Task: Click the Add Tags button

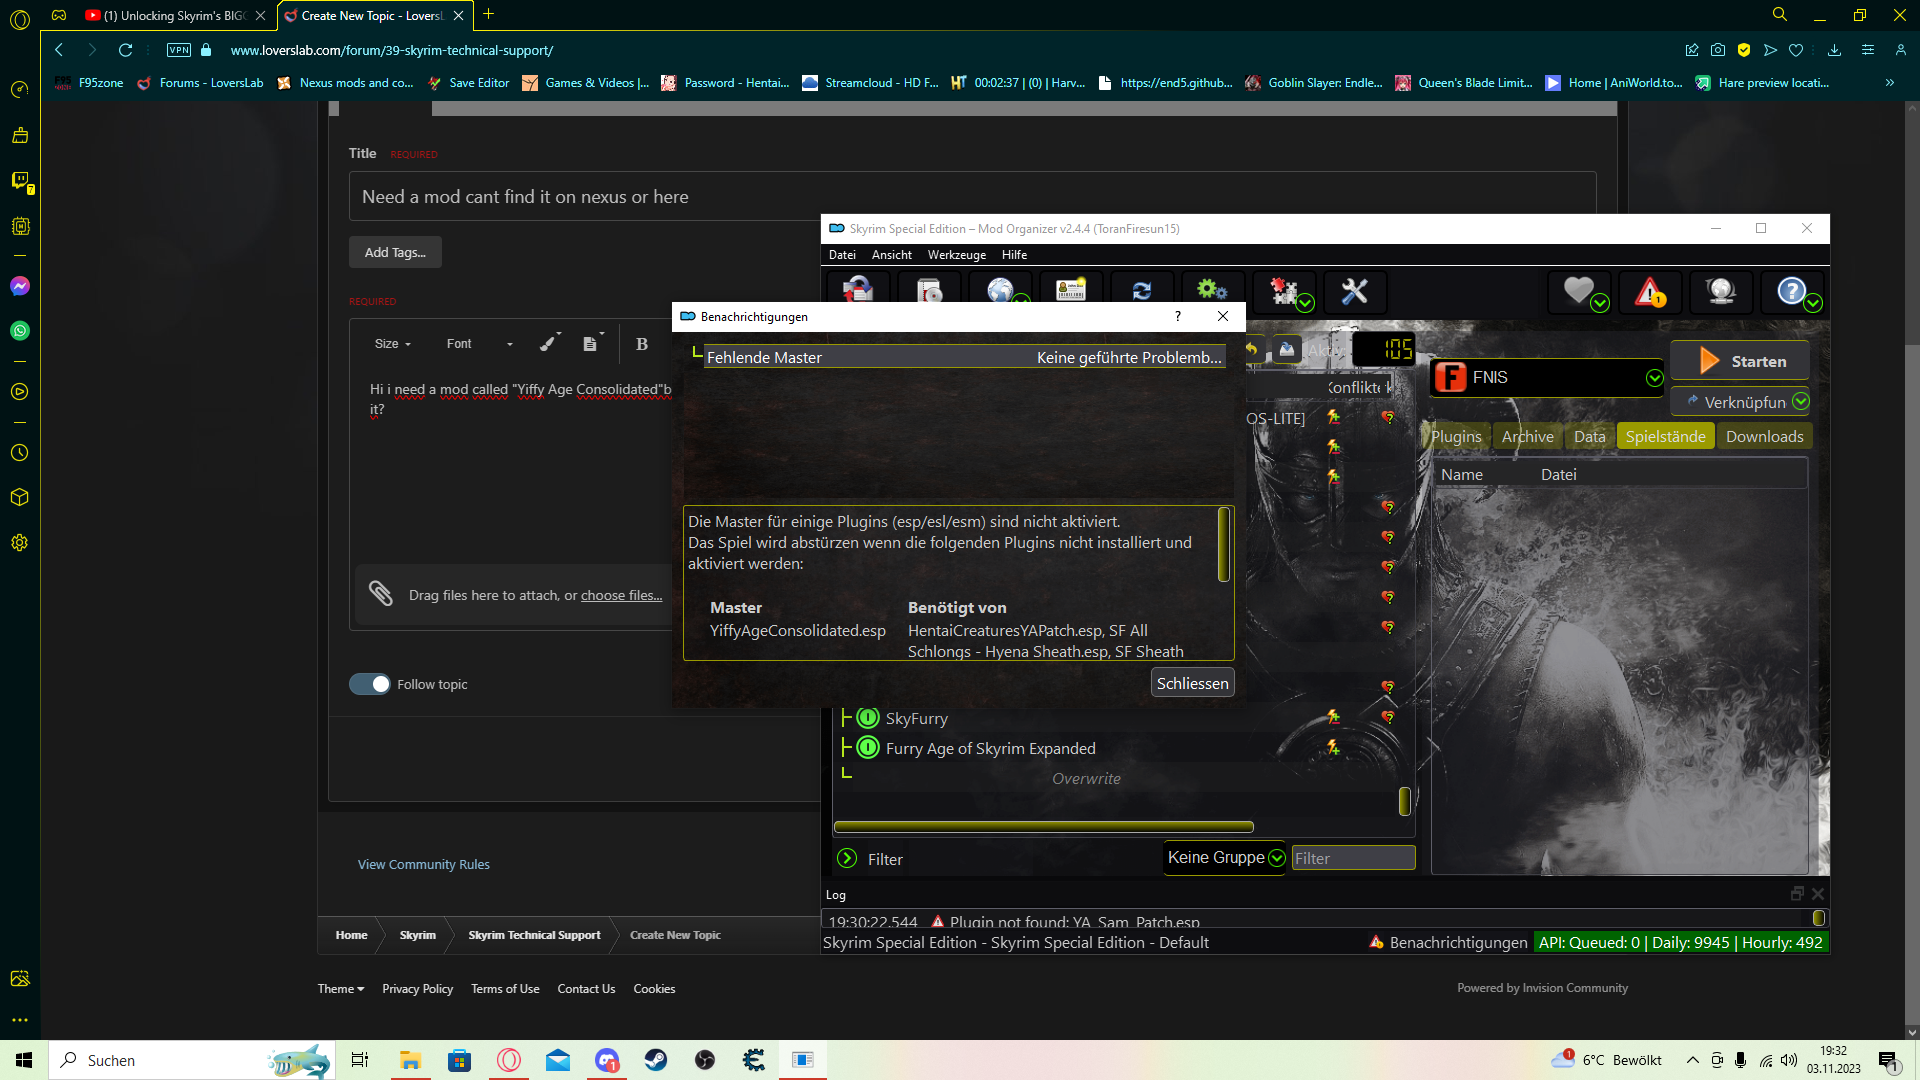Action: 395,252
